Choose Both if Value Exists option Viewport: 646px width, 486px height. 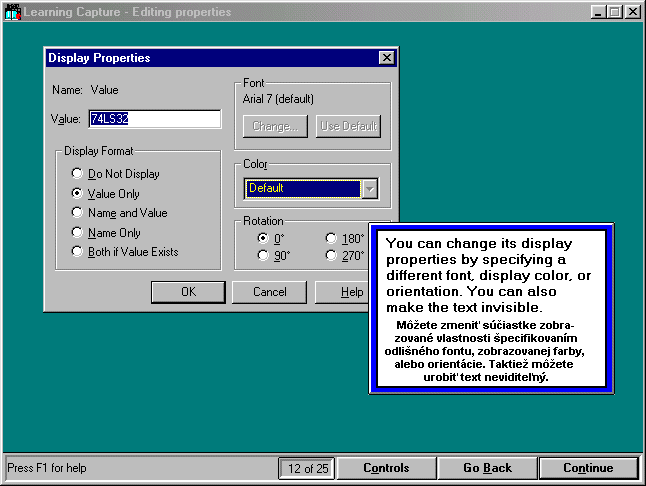pyautogui.click(x=77, y=252)
